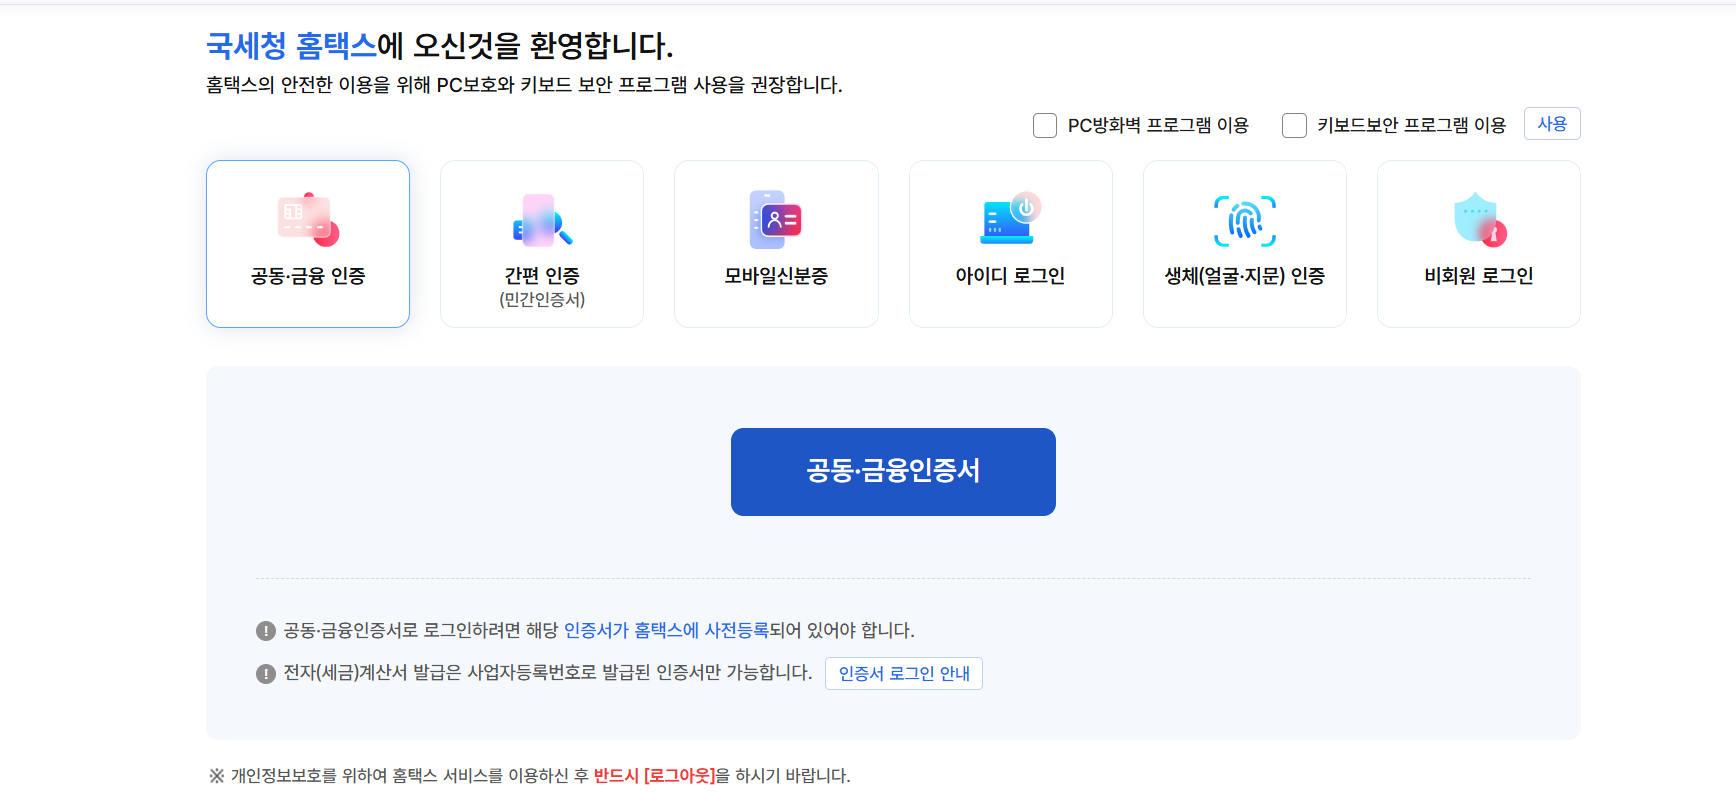The image size is (1736, 809).
Task: Switch to the 모바일신분증 tab label
Action: 776,276
